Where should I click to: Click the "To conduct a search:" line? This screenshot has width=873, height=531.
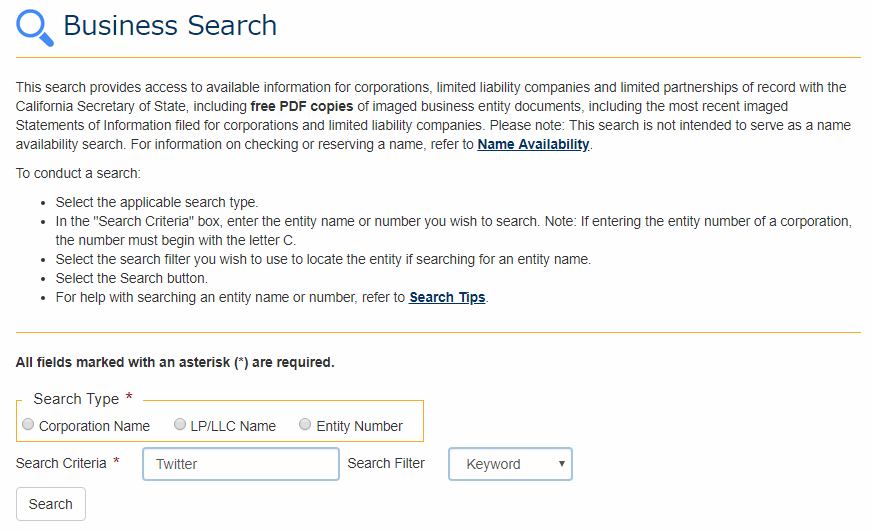[x=78, y=173]
